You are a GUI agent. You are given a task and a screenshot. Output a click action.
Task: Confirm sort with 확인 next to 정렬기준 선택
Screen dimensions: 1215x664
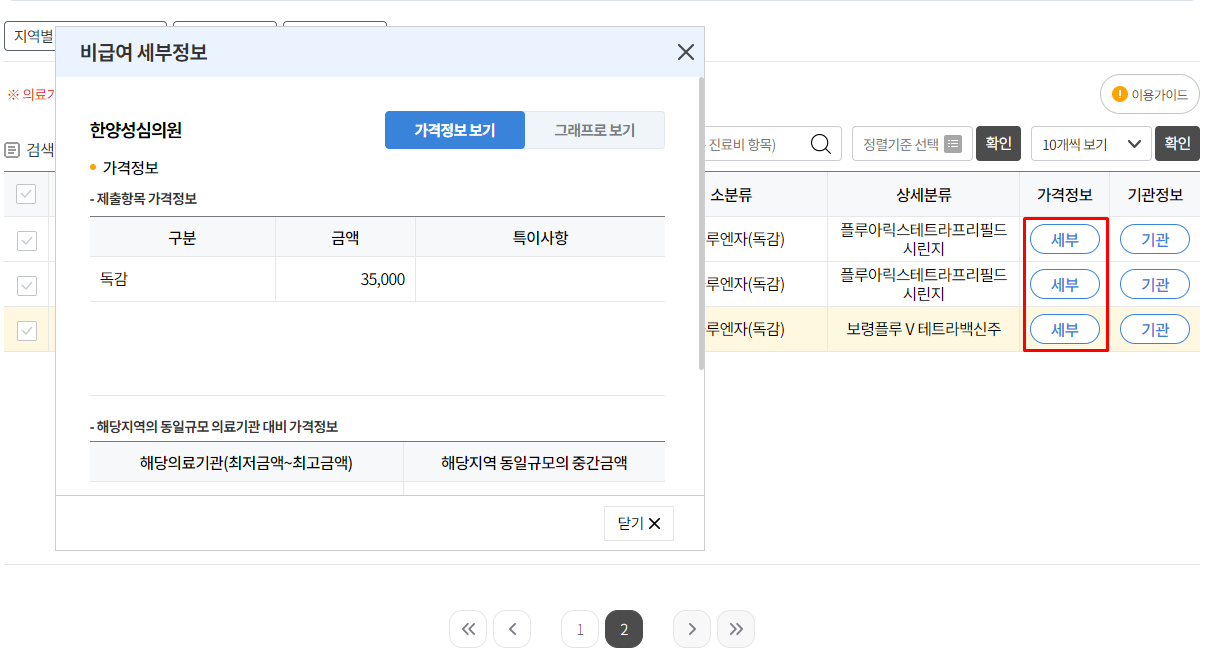998,144
